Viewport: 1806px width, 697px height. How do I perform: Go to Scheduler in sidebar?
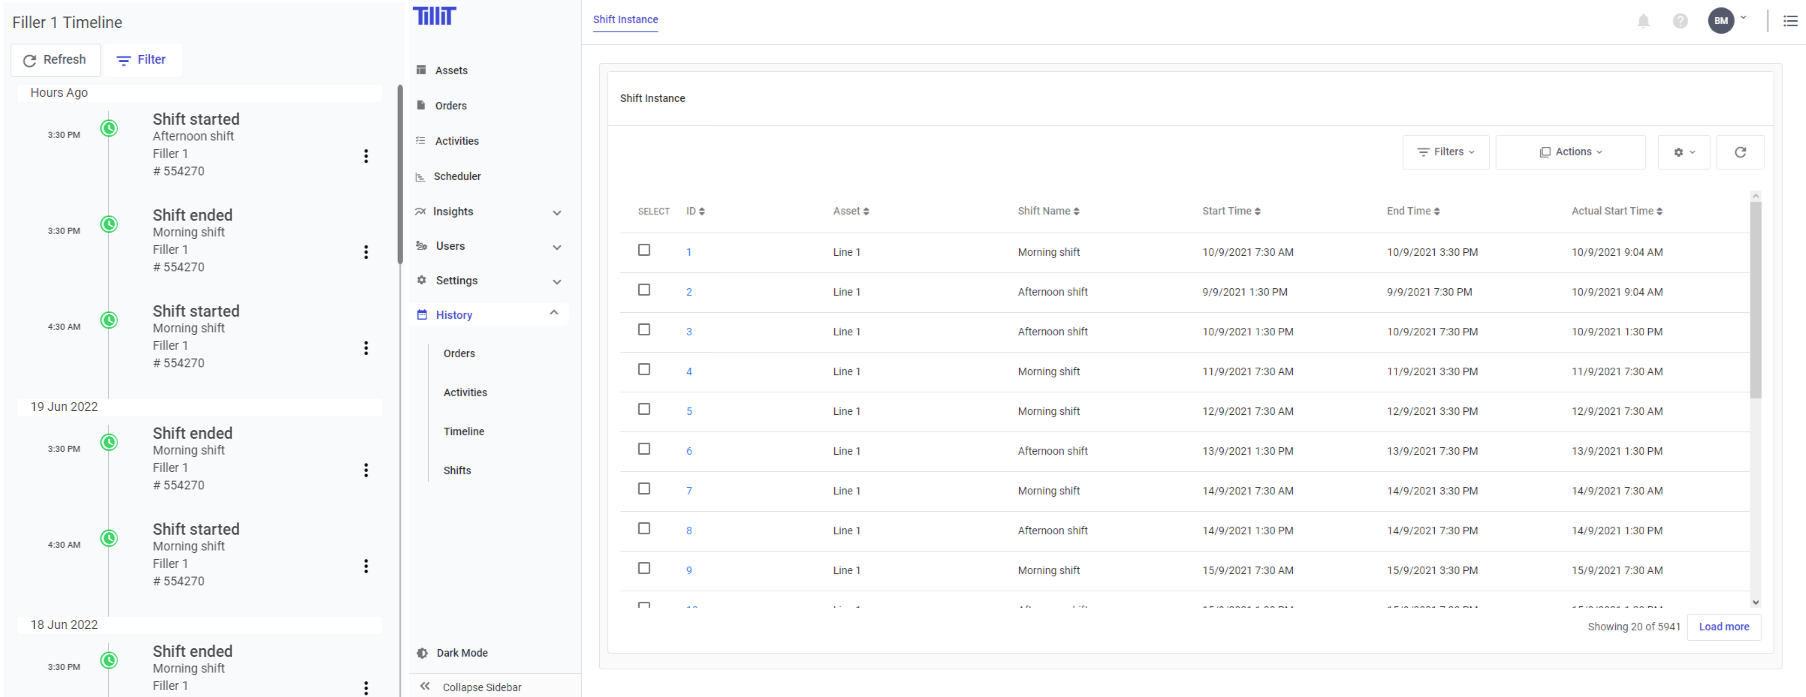click(457, 177)
